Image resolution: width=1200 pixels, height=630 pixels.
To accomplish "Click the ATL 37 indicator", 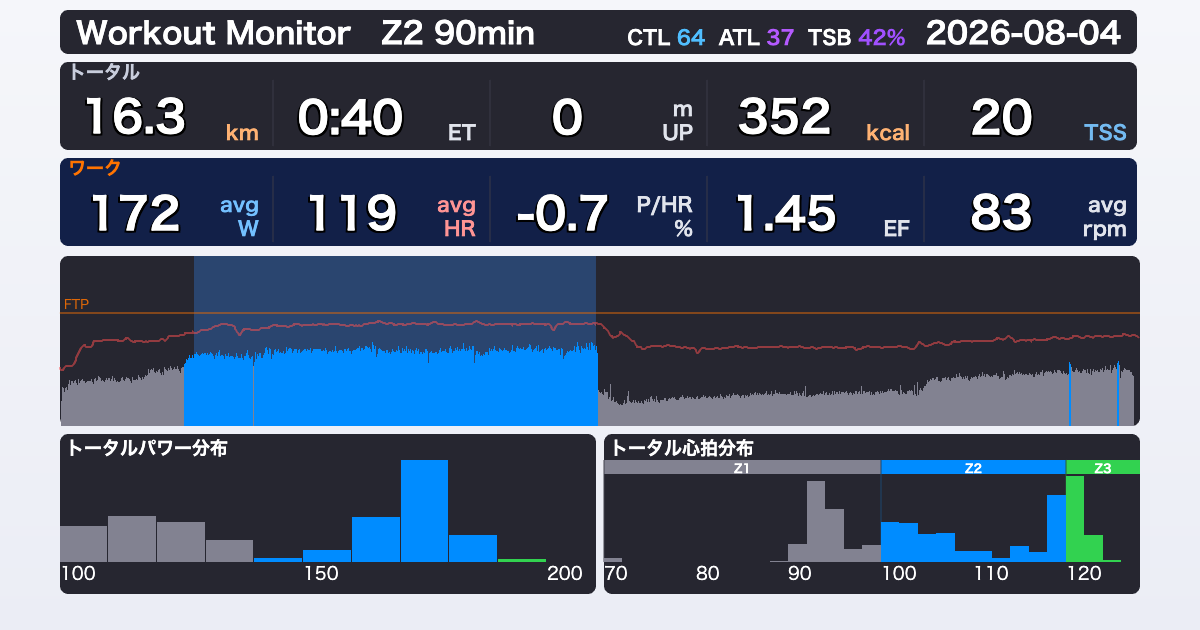I will pos(756,38).
